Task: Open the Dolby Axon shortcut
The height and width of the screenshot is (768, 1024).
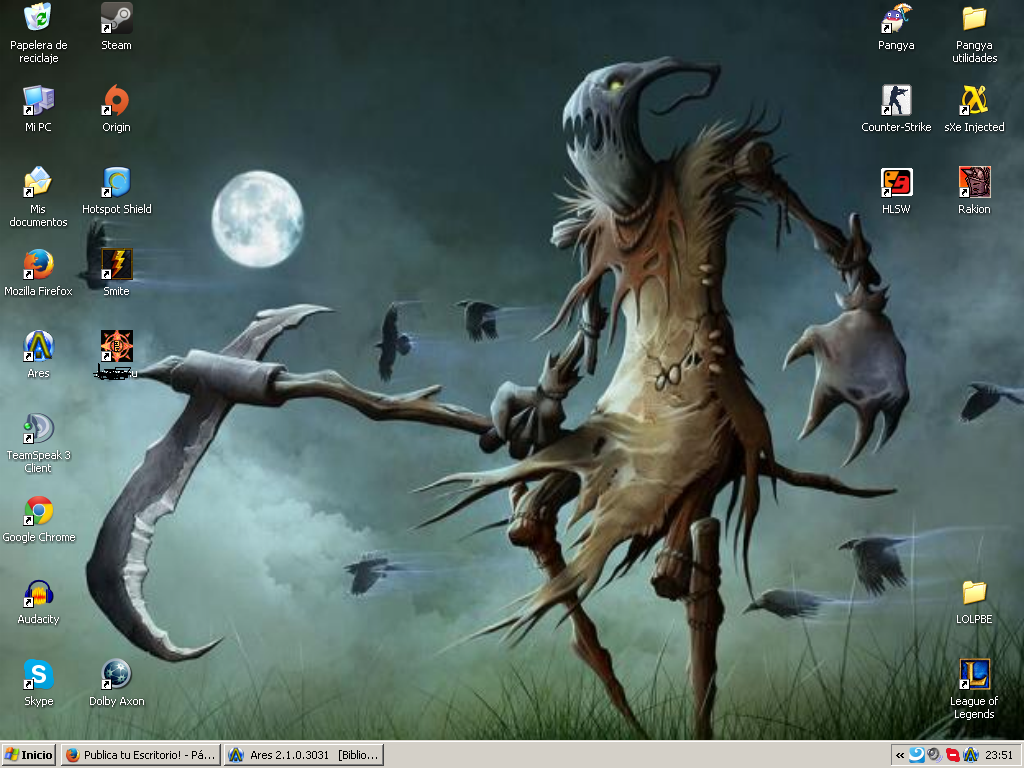Action: (x=117, y=674)
